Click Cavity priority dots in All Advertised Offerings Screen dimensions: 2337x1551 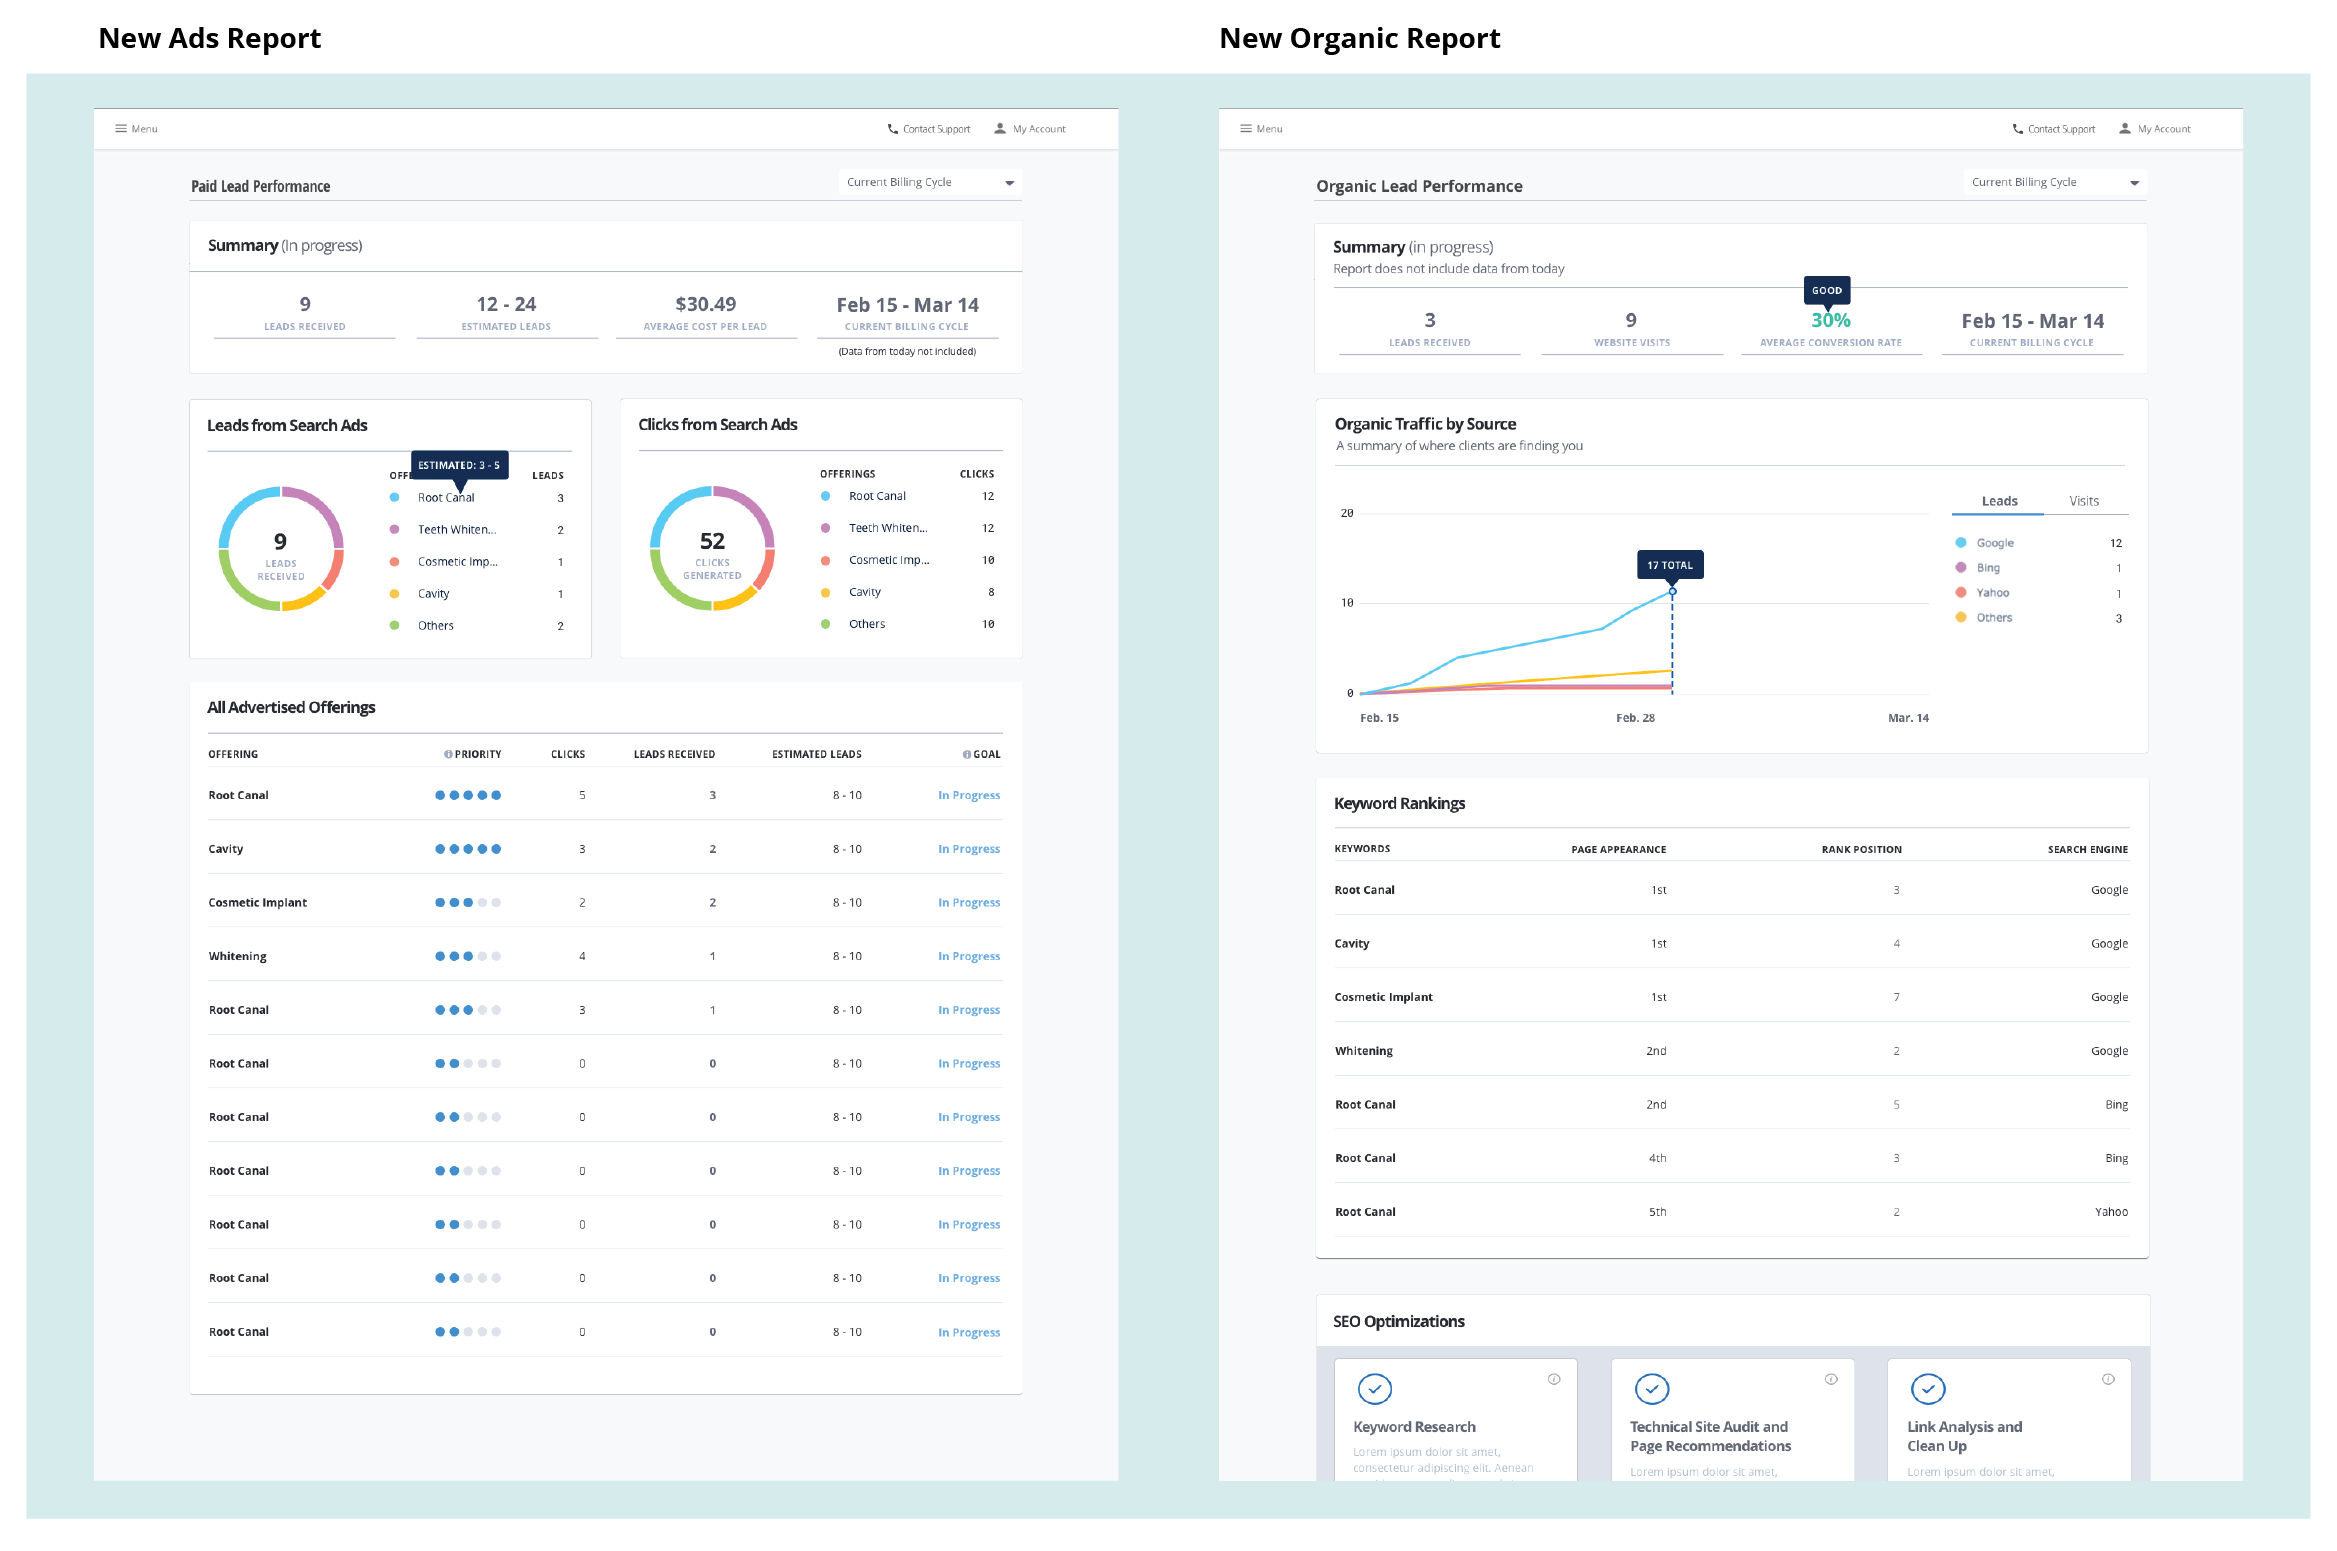468,849
